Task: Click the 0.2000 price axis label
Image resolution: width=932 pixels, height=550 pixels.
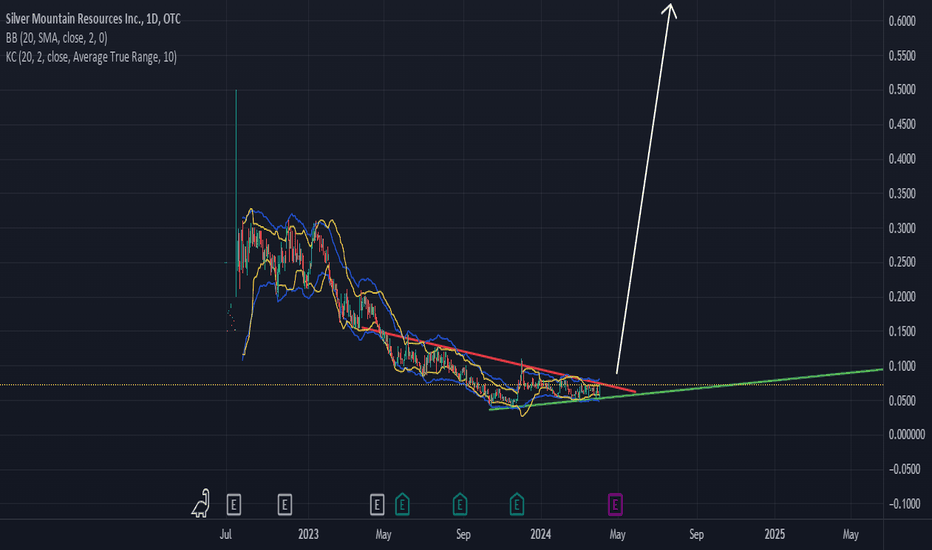Action: 902,297
